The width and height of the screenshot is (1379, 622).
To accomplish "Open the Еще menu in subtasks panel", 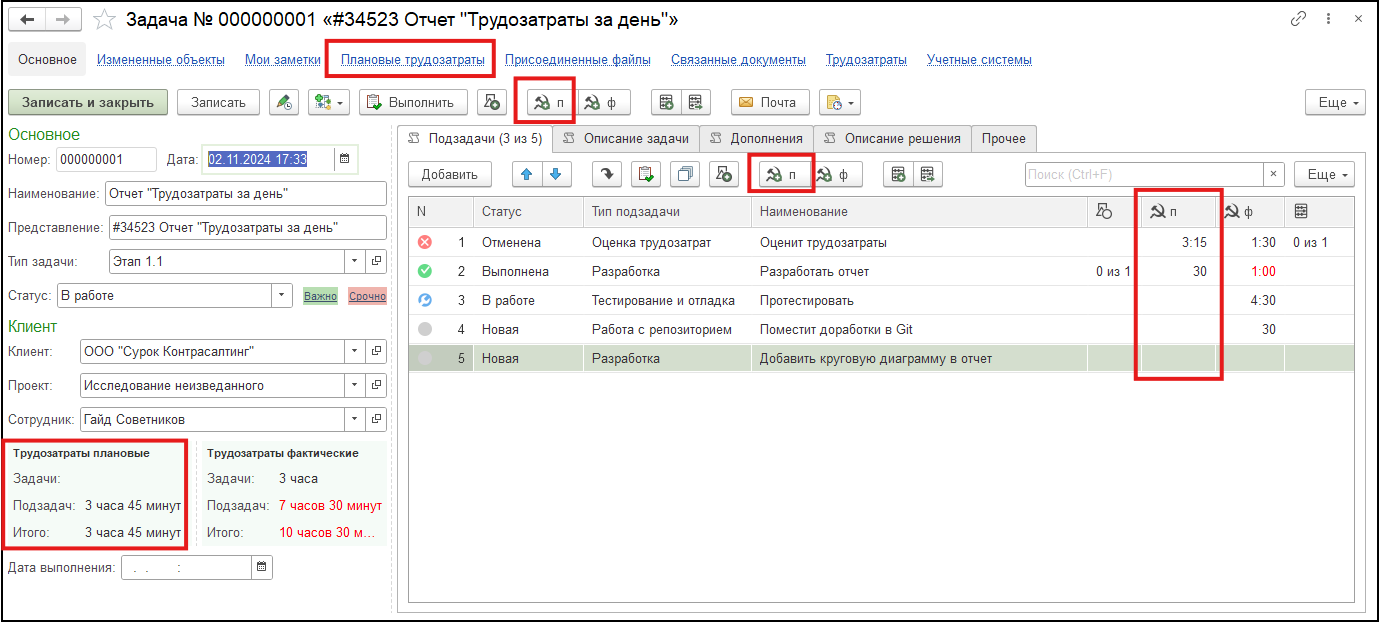I will click(x=1323, y=174).
